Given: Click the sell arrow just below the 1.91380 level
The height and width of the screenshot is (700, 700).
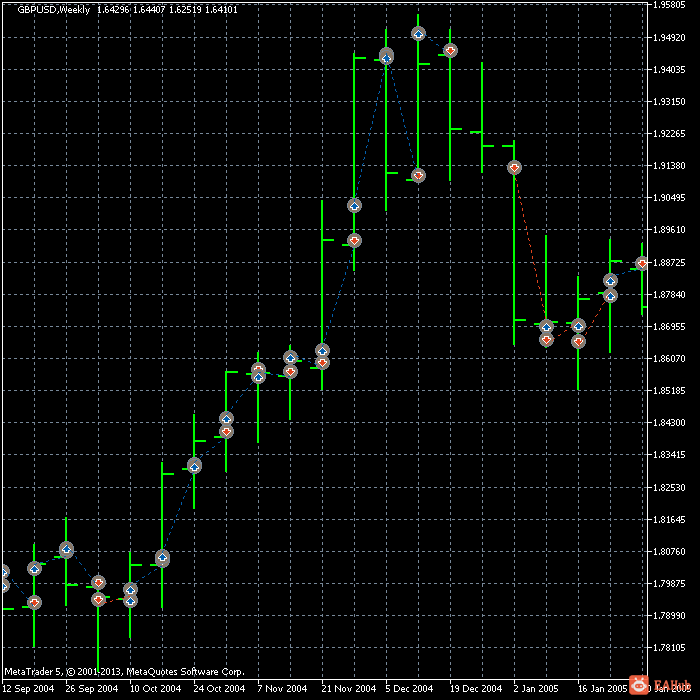Looking at the screenshot, I should (418, 175).
